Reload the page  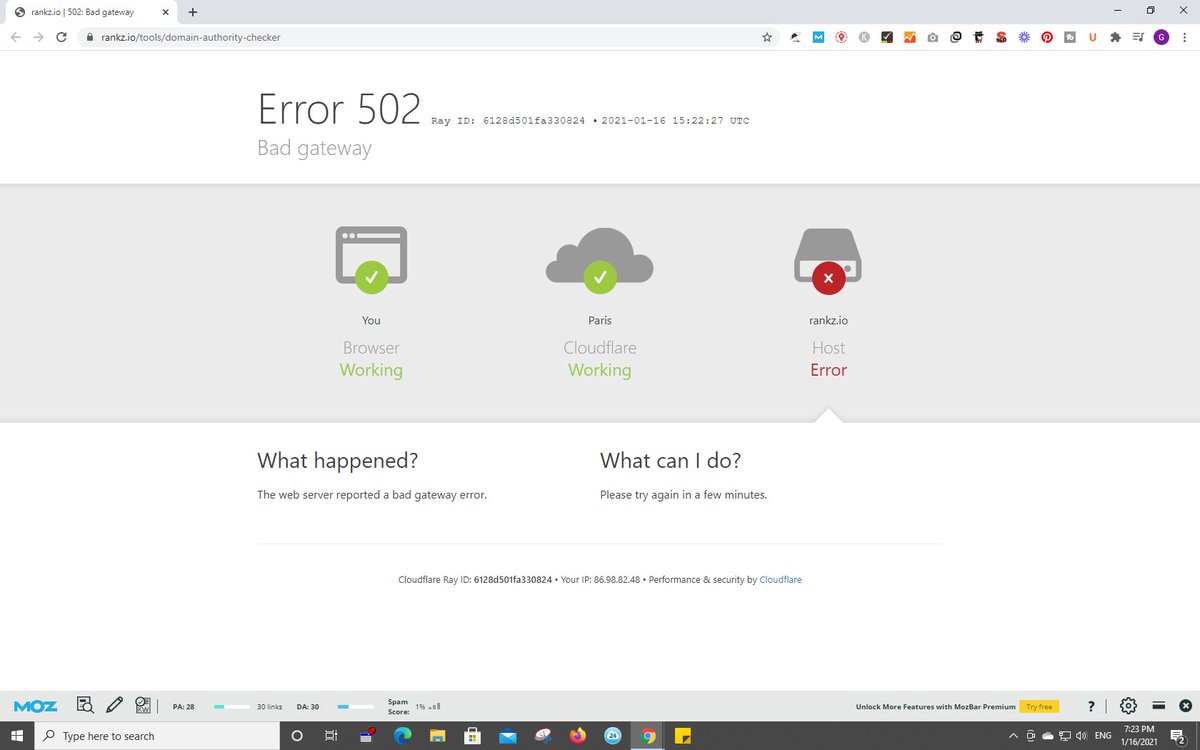pyautogui.click(x=62, y=37)
